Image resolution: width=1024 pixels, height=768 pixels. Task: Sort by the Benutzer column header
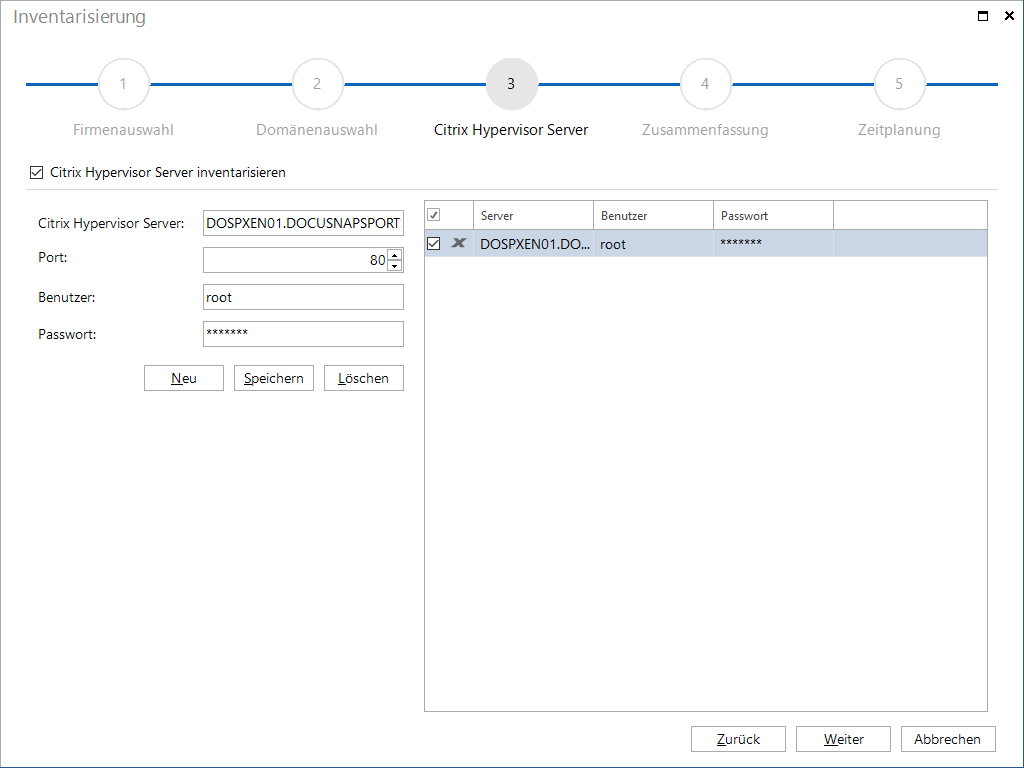coord(653,216)
